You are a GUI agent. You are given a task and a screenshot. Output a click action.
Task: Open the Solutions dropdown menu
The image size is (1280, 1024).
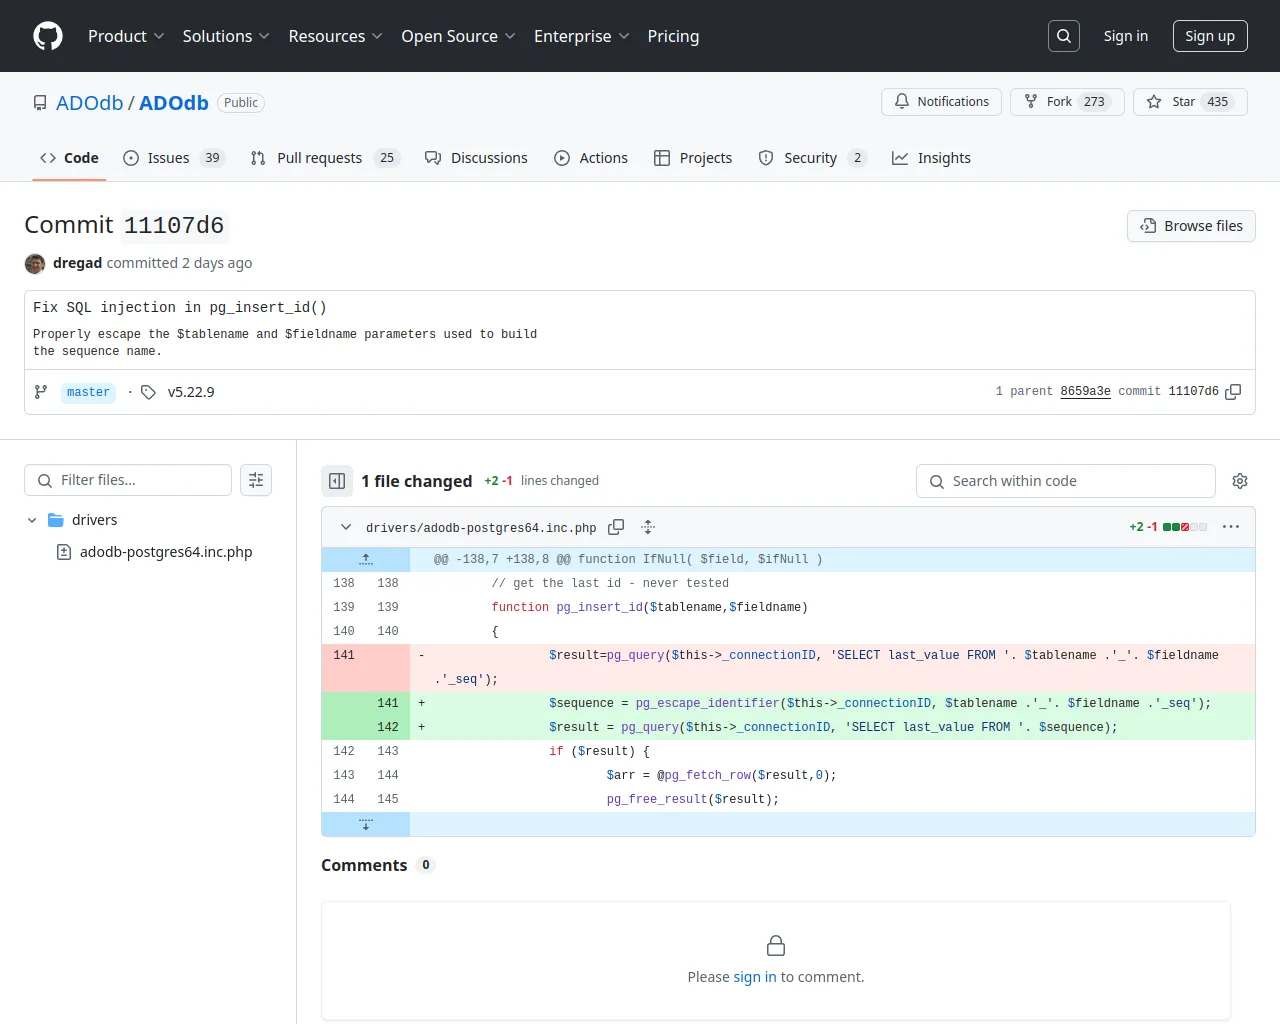click(226, 36)
